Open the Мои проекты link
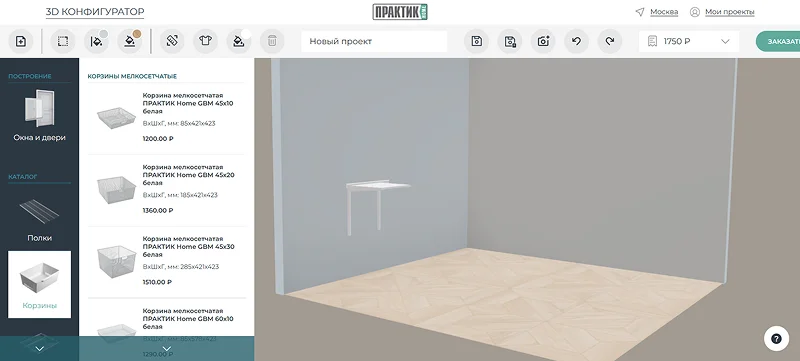The width and height of the screenshot is (800, 361). pos(730,12)
